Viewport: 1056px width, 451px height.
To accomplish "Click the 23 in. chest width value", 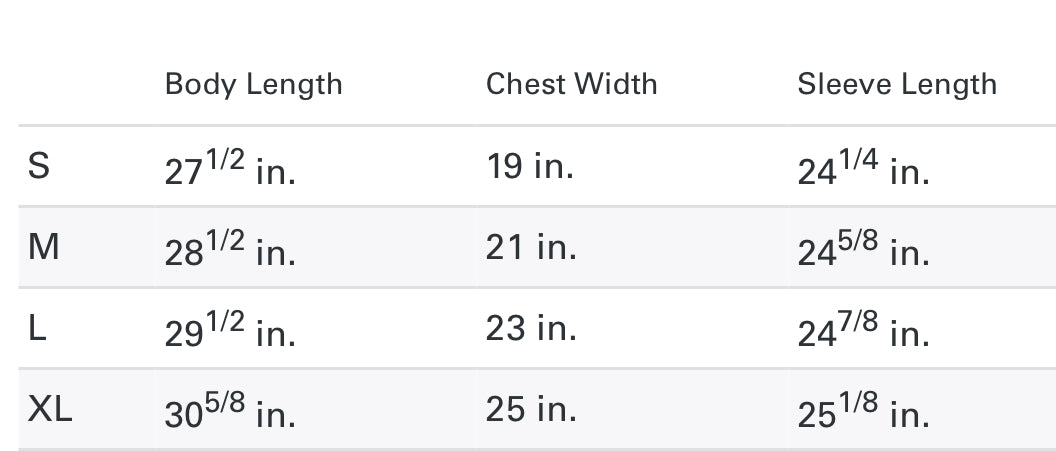I will point(530,328).
